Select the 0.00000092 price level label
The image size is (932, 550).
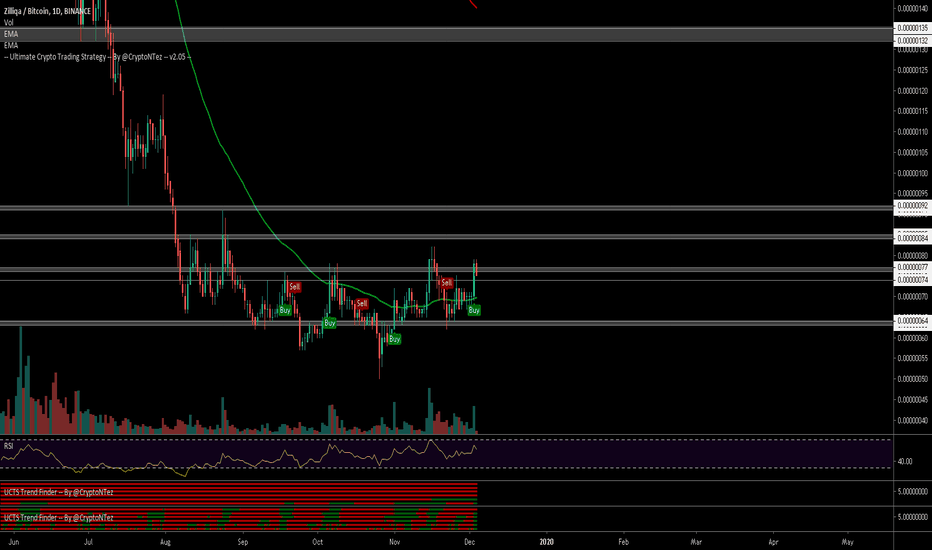click(x=912, y=206)
